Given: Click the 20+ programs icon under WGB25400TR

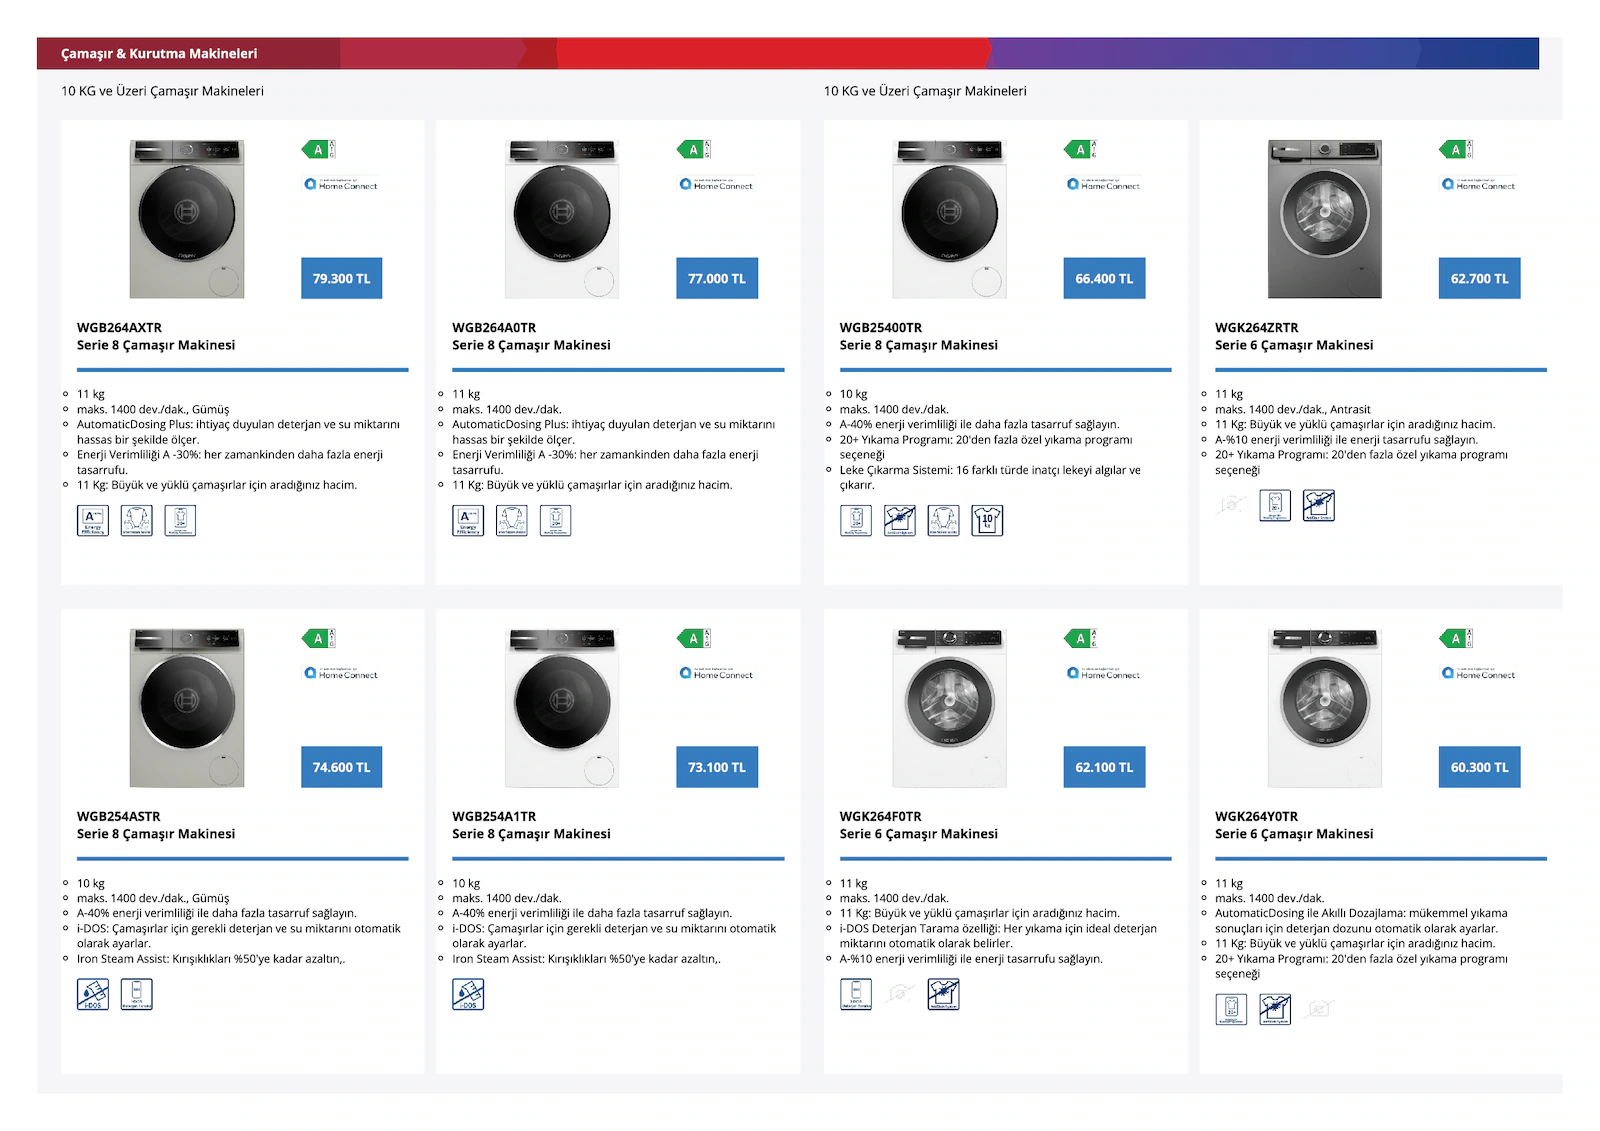Looking at the screenshot, I should point(856,521).
